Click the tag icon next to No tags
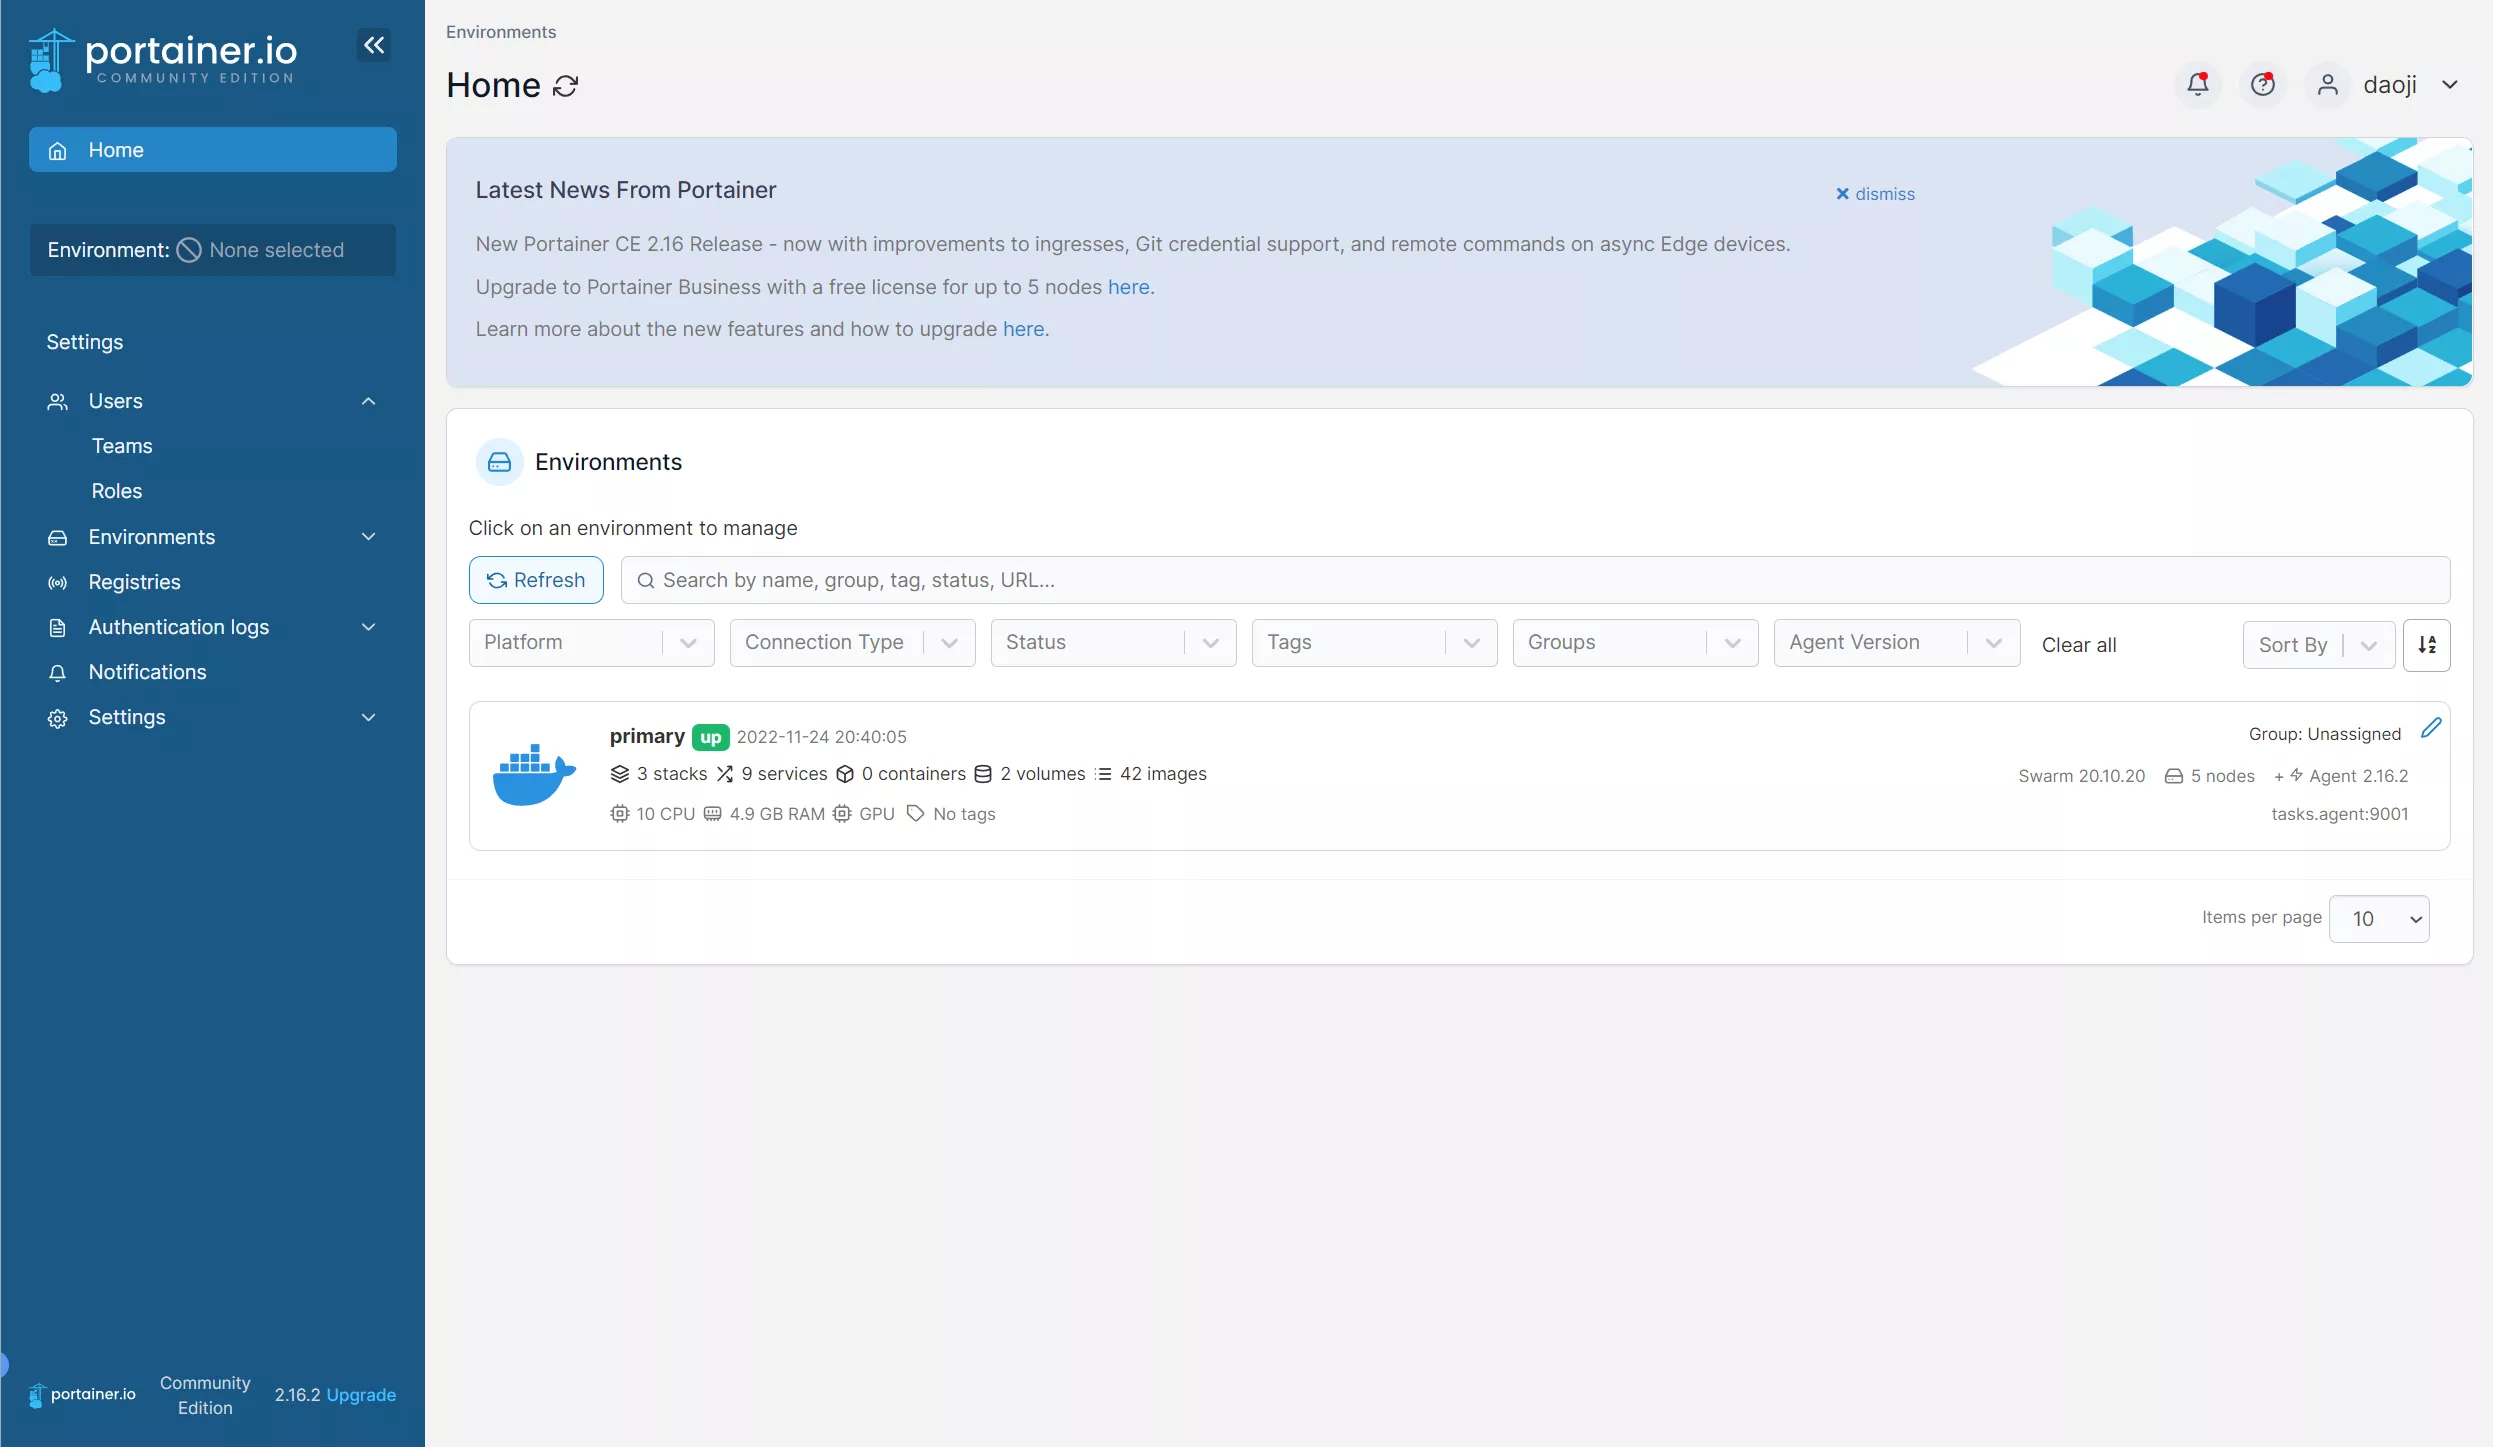Viewport: 2493px width, 1447px height. click(x=915, y=814)
